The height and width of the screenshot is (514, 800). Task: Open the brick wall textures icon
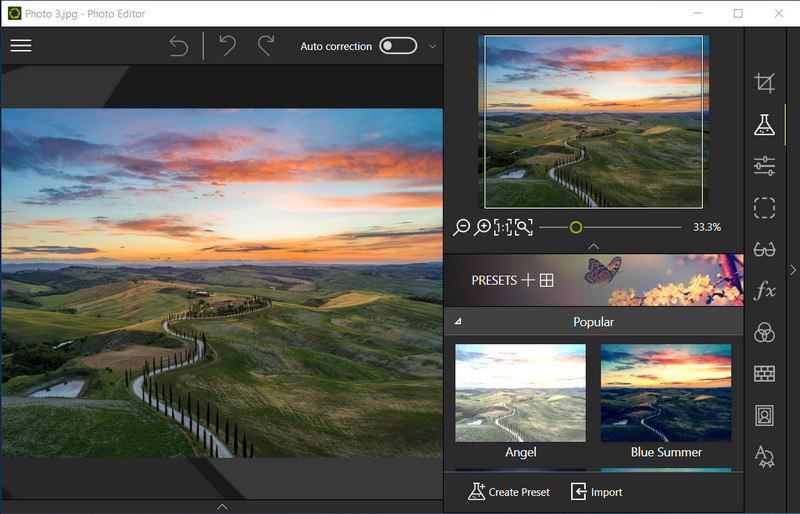click(764, 374)
